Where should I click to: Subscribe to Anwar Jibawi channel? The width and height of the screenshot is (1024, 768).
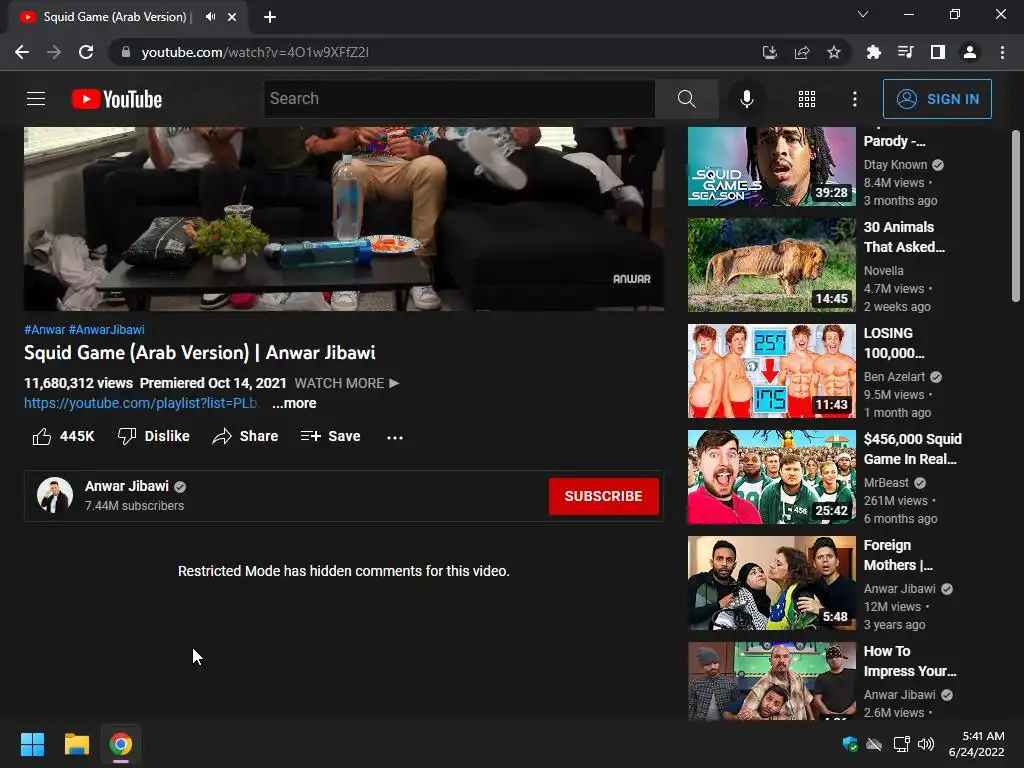coord(603,496)
